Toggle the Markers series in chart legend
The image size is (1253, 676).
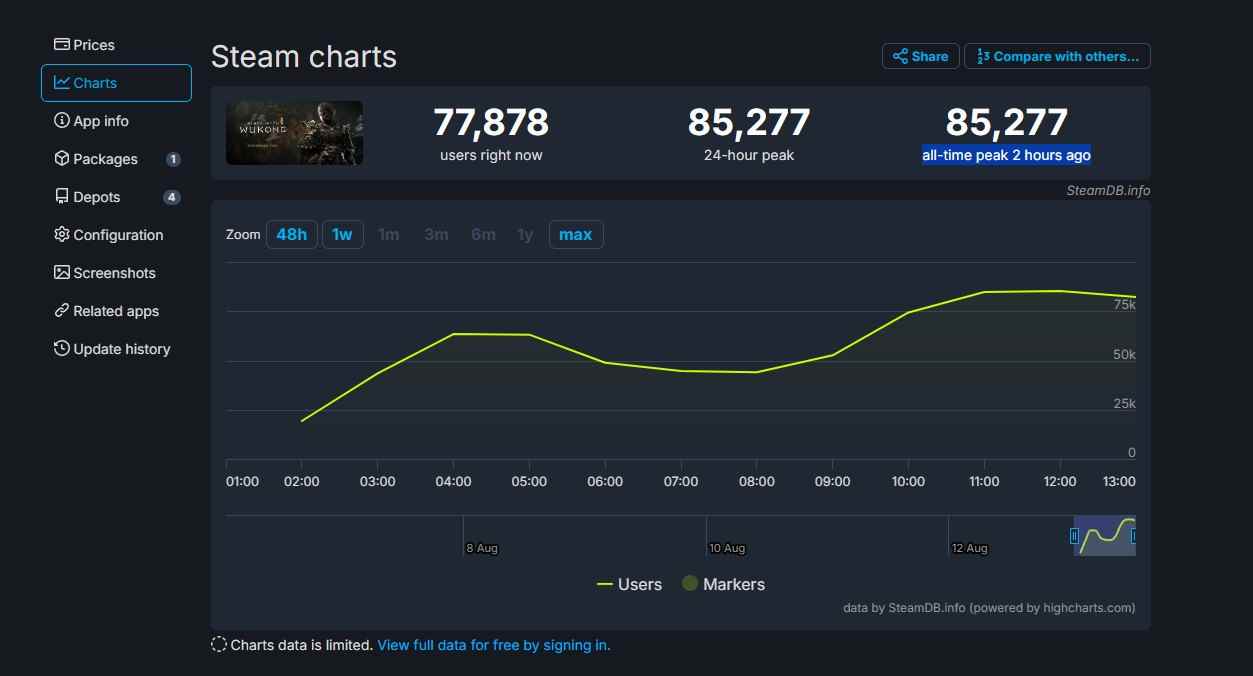[723, 584]
